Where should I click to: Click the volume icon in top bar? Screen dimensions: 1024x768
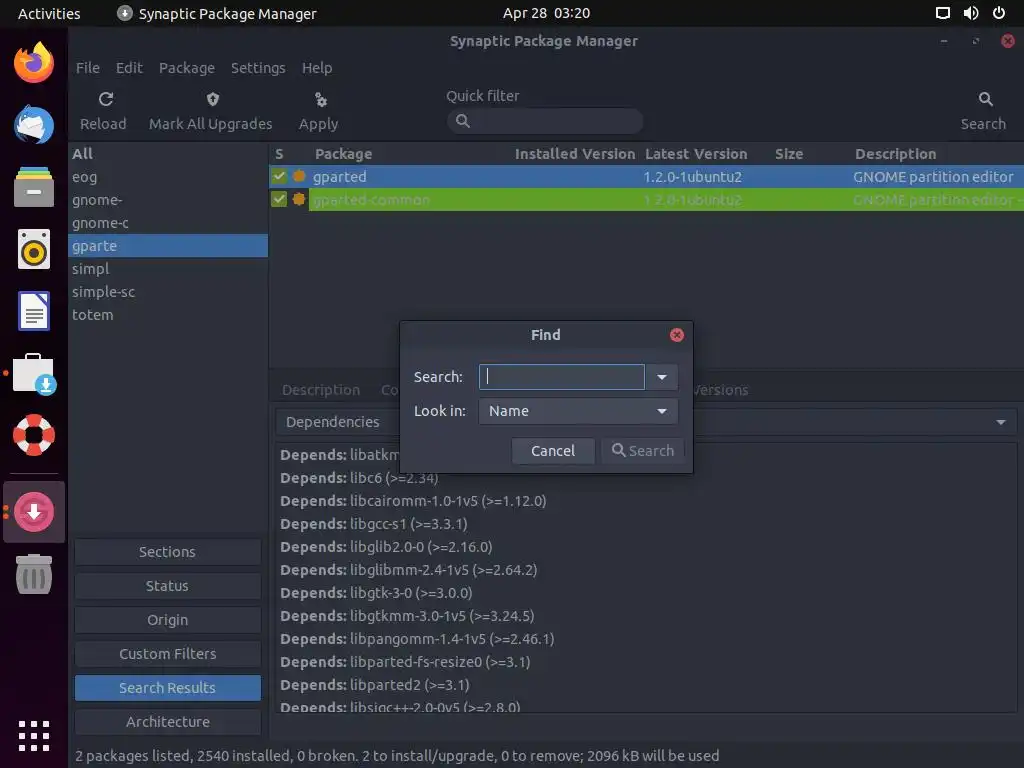[x=971, y=13]
